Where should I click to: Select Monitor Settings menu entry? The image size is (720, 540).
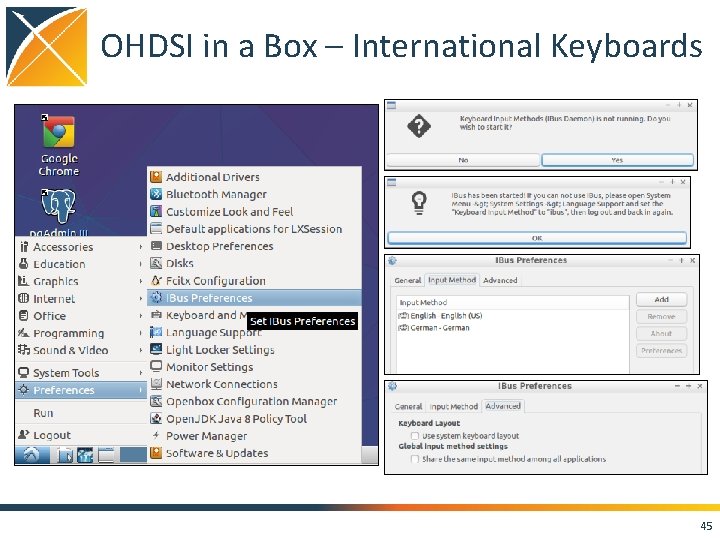[254, 367]
